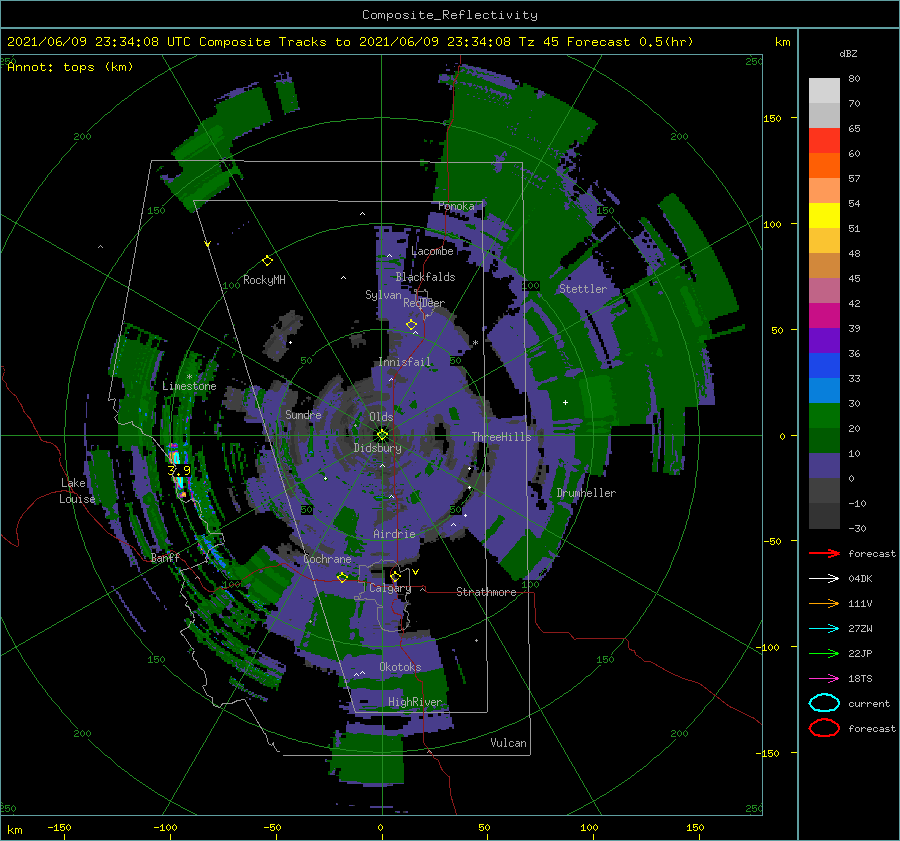The width and height of the screenshot is (900, 841).
Task: Select the white 04DK arrow symbol
Action: pyautogui.click(x=824, y=578)
